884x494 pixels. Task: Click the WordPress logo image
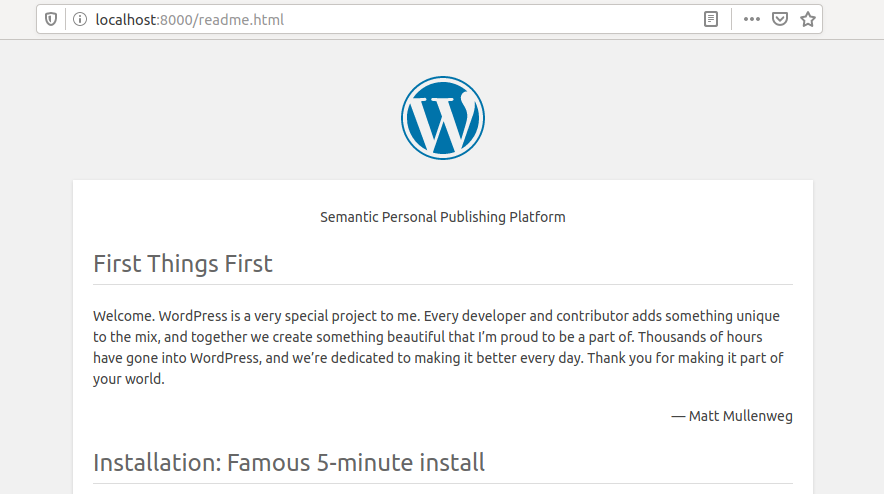click(443, 118)
